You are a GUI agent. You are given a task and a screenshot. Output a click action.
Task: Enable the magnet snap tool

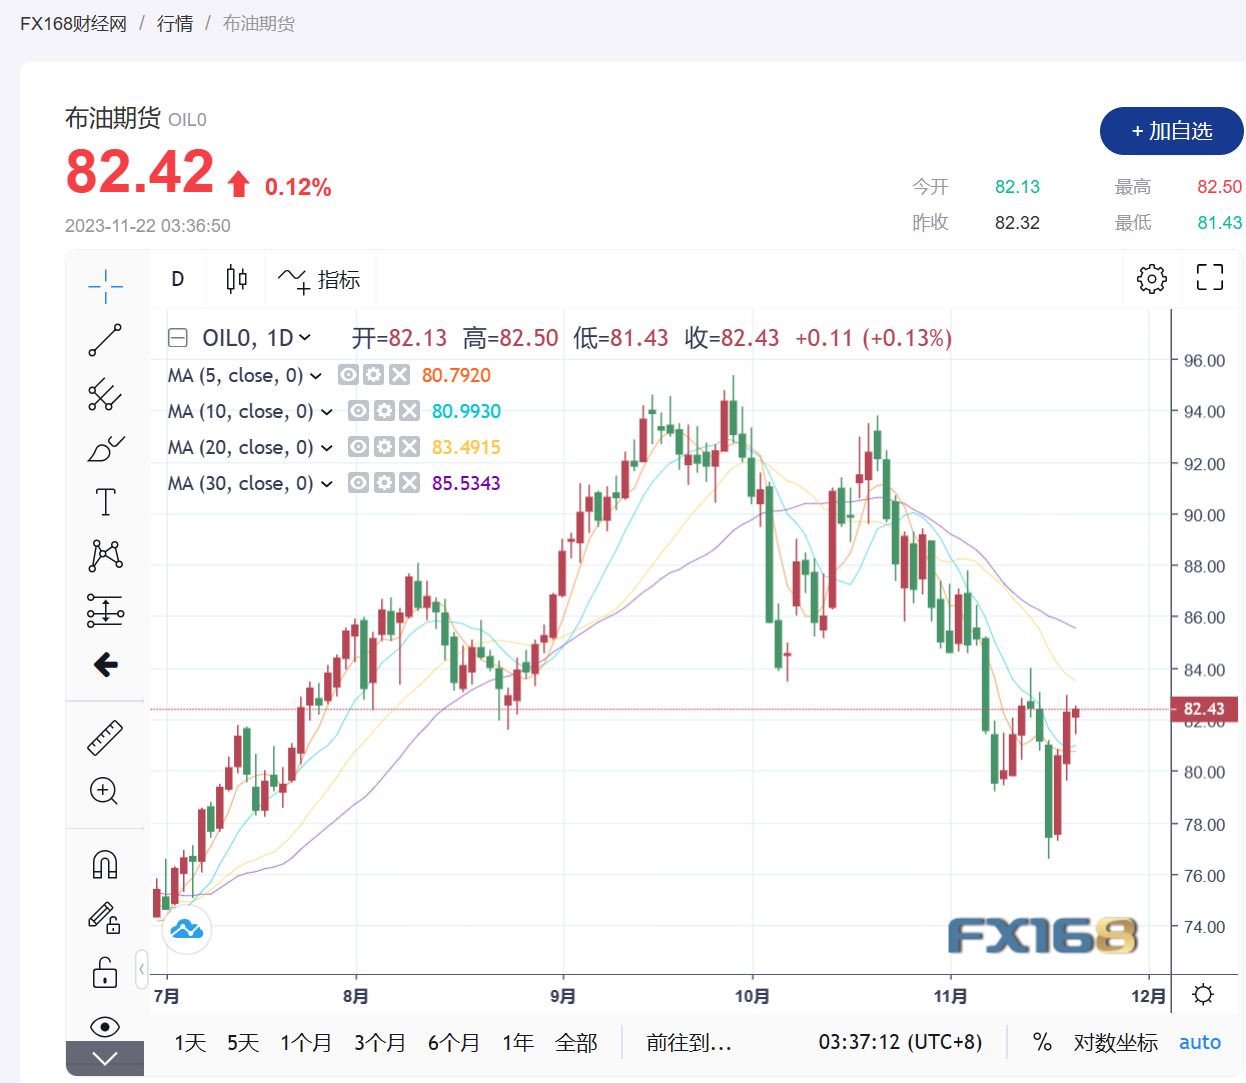(x=105, y=864)
